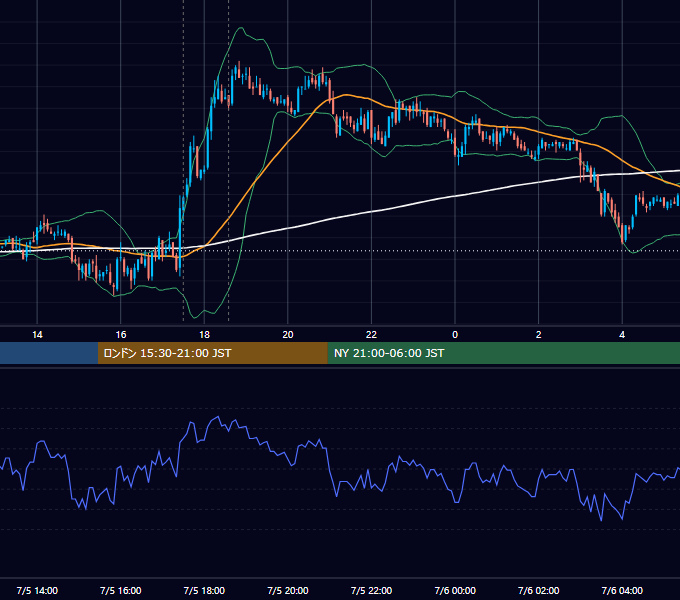
Task: Click the 7/5 16:00 indicator axis label
Action: pyautogui.click(x=121, y=590)
